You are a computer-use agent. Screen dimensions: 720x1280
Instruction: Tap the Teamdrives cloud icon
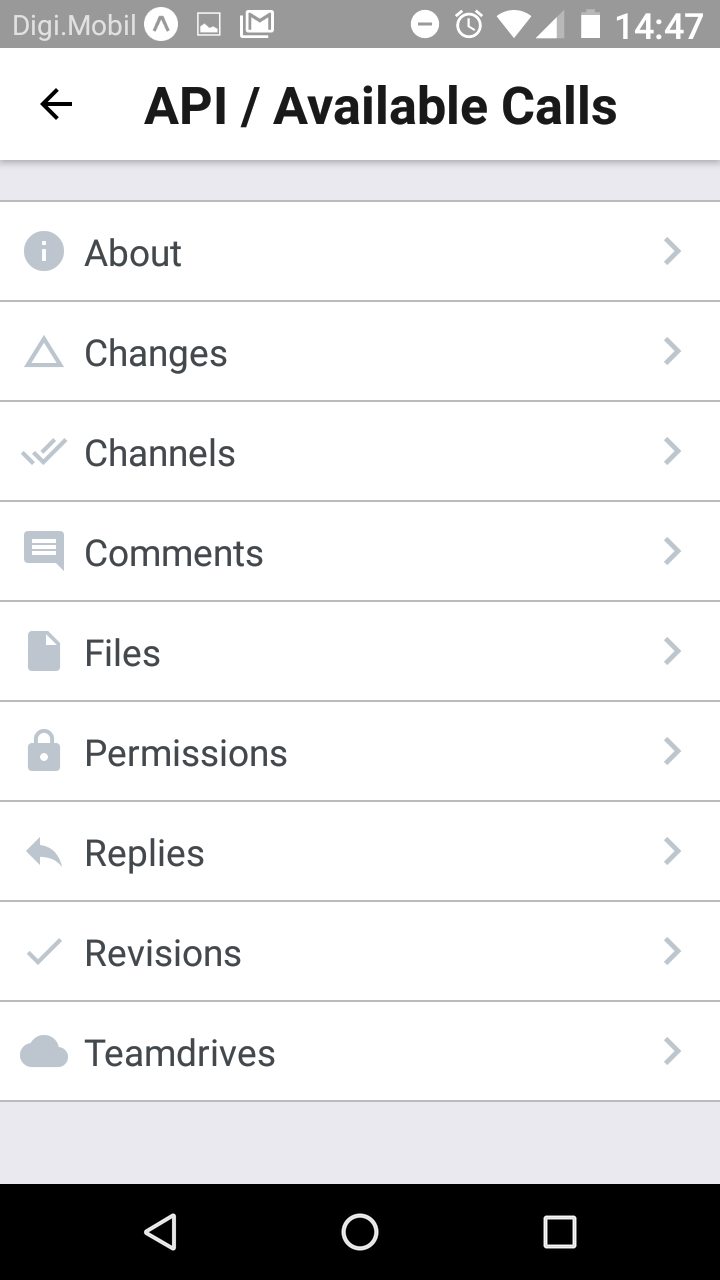click(44, 1052)
